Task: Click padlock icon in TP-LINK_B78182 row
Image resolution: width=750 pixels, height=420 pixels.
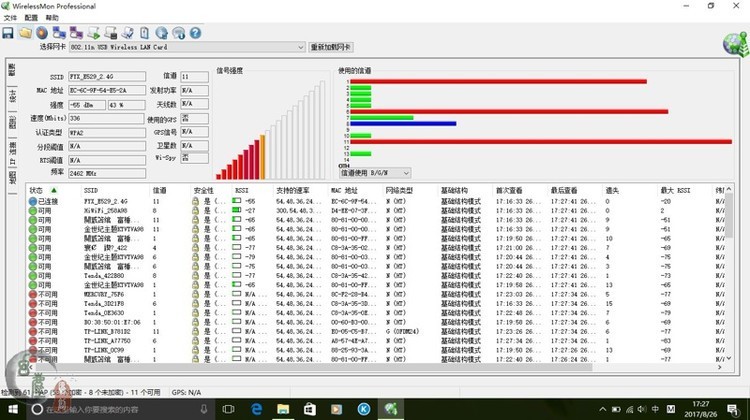Action: (x=195, y=332)
